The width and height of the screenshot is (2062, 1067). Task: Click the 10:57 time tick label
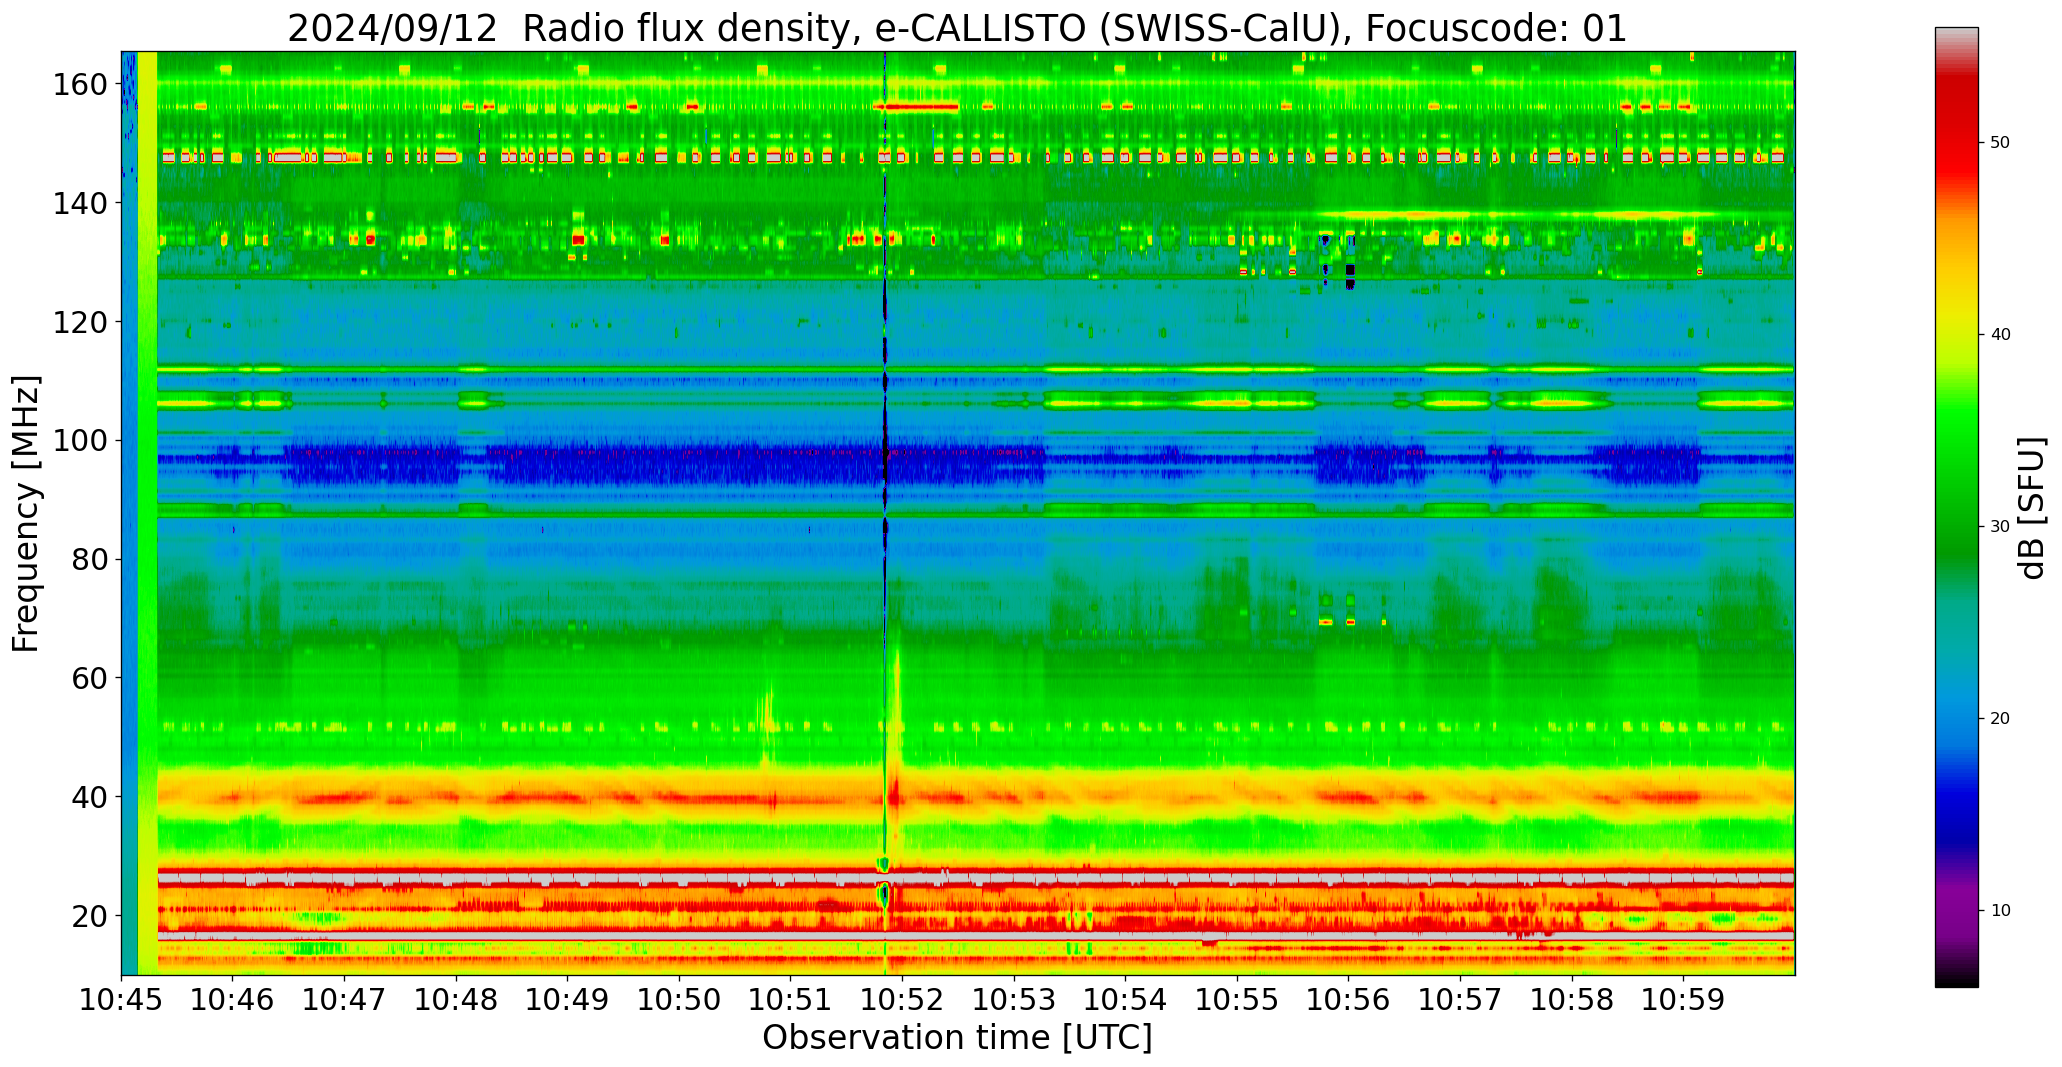click(x=1460, y=999)
